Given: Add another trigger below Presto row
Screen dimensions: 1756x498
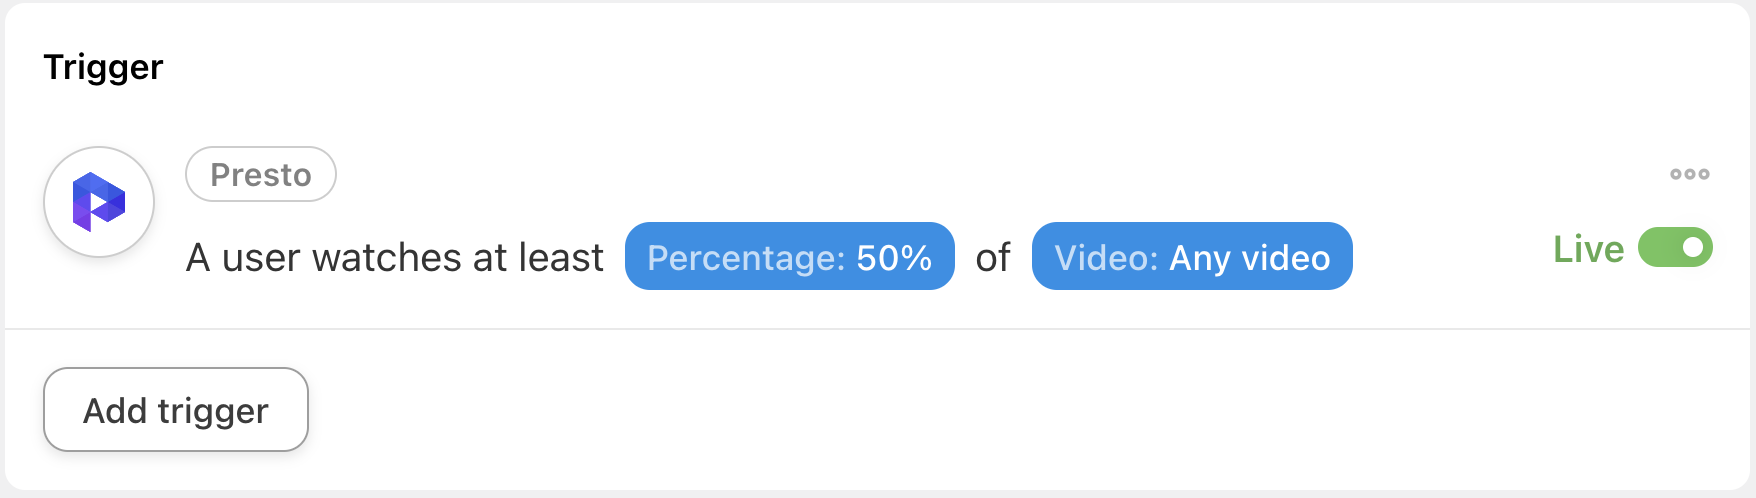Looking at the screenshot, I should 176,410.
